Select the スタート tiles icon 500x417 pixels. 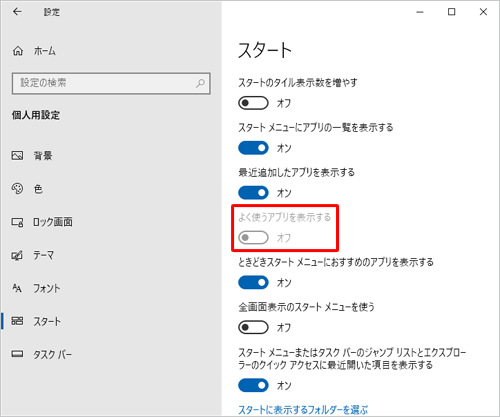17,321
